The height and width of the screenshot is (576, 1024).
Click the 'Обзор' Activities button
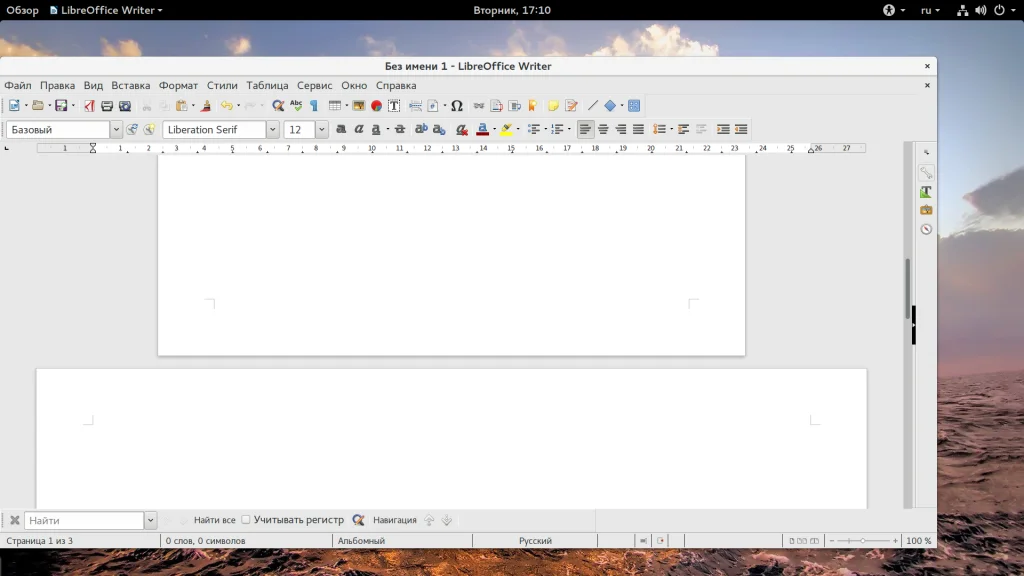22,10
